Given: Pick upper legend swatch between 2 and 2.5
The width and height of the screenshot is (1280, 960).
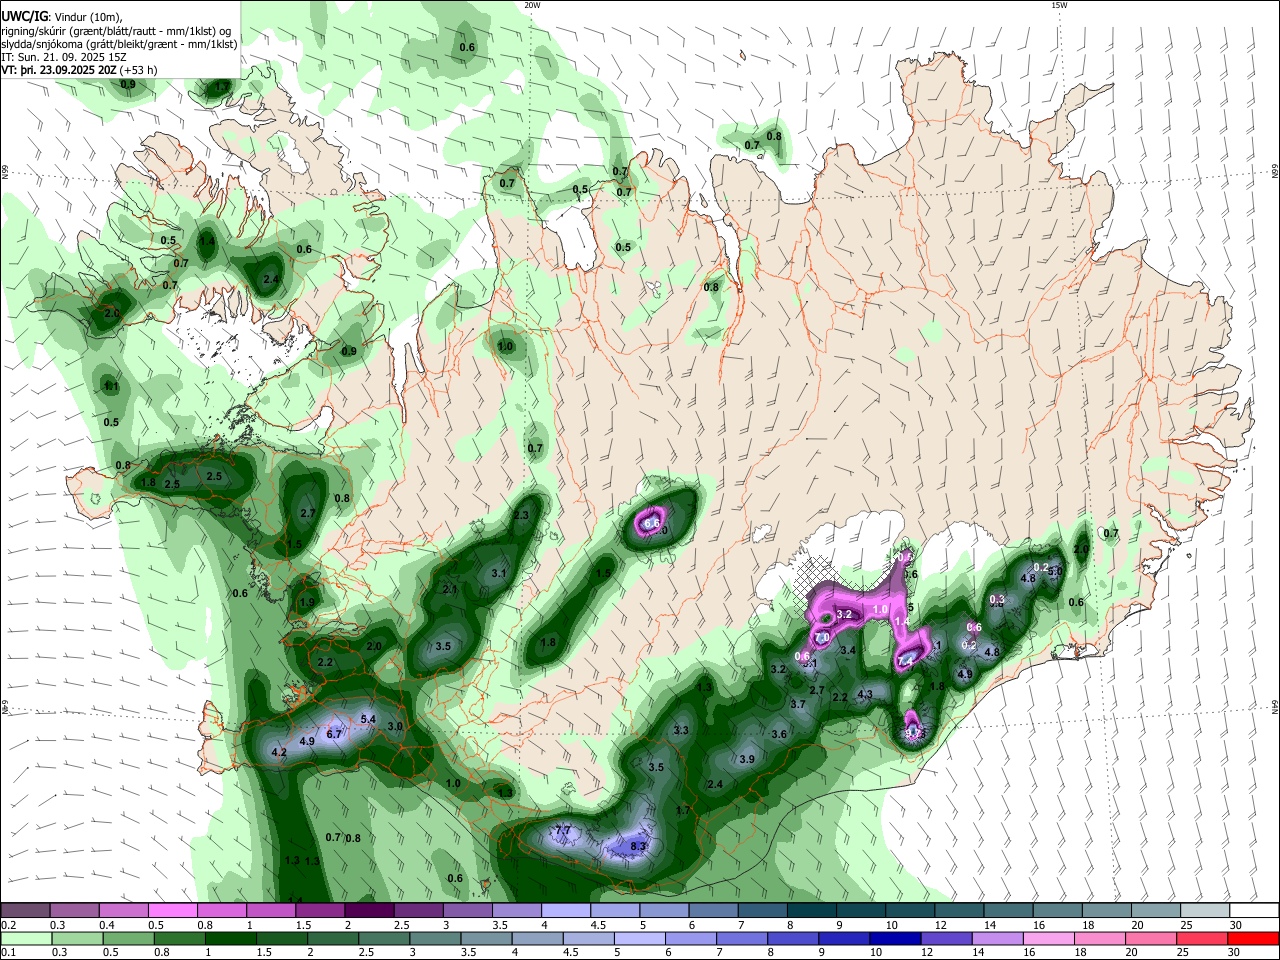Looking at the screenshot, I should pyautogui.click(x=369, y=910).
